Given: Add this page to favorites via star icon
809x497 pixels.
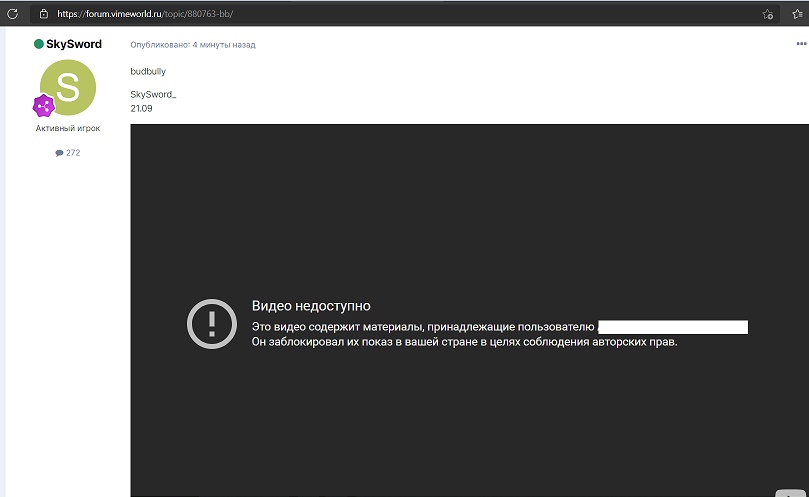Looking at the screenshot, I should click(767, 14).
